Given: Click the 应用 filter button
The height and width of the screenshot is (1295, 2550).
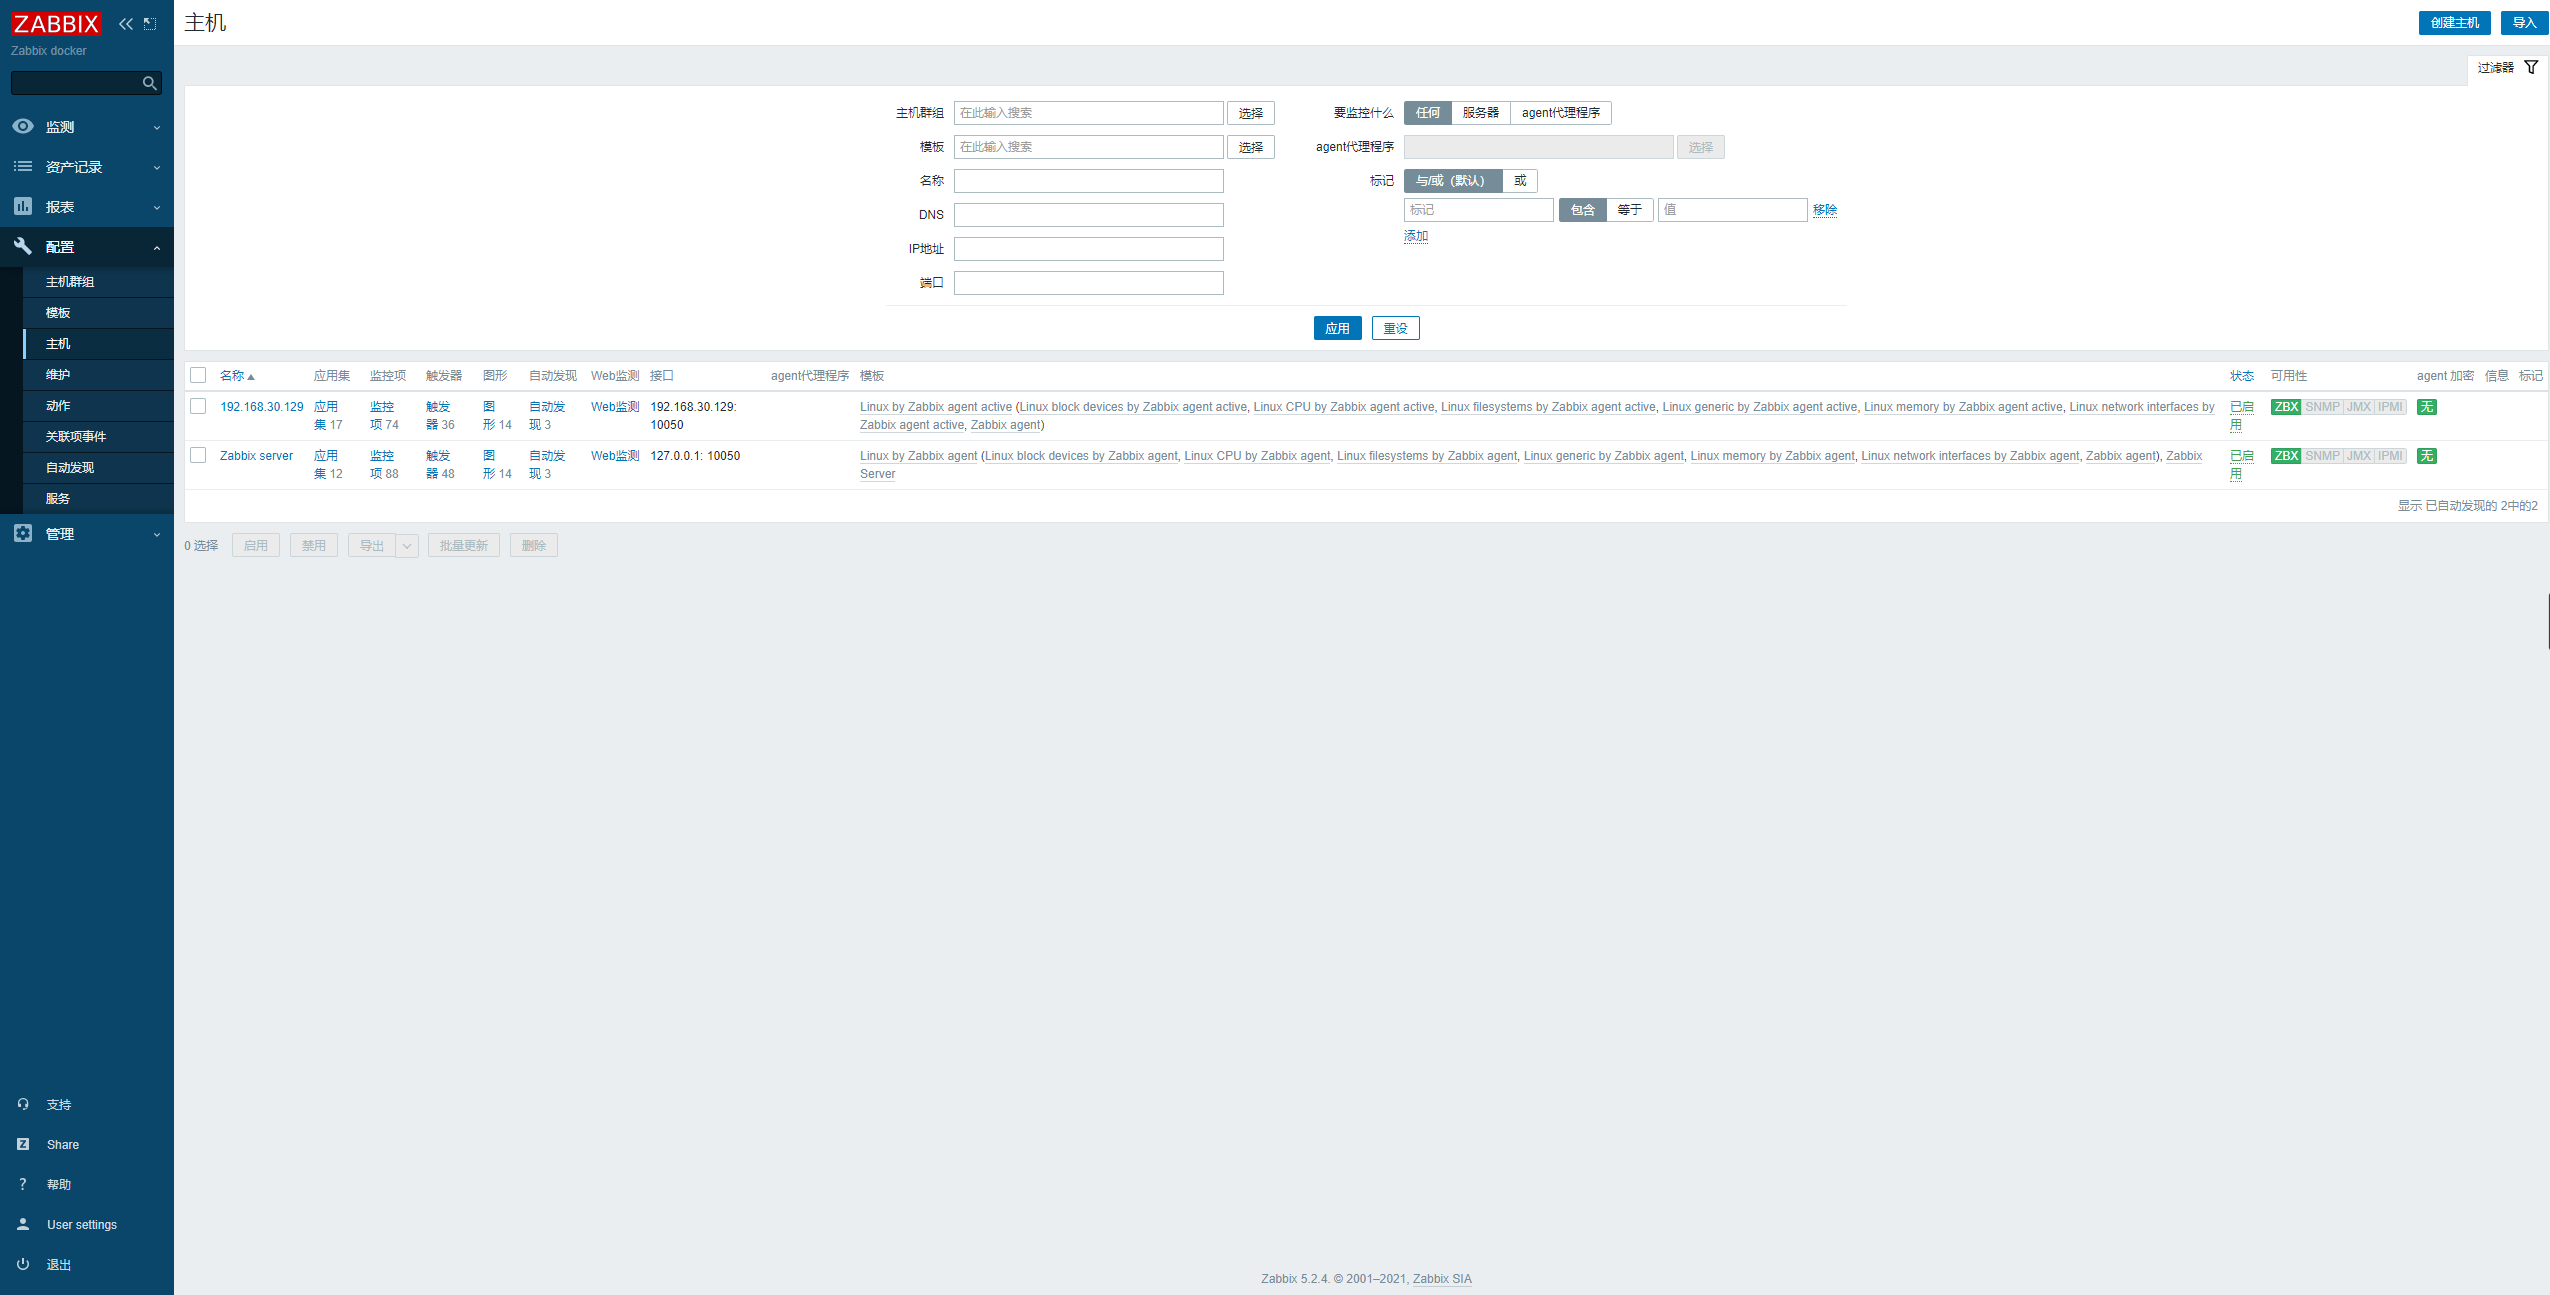Looking at the screenshot, I should pos(1337,328).
